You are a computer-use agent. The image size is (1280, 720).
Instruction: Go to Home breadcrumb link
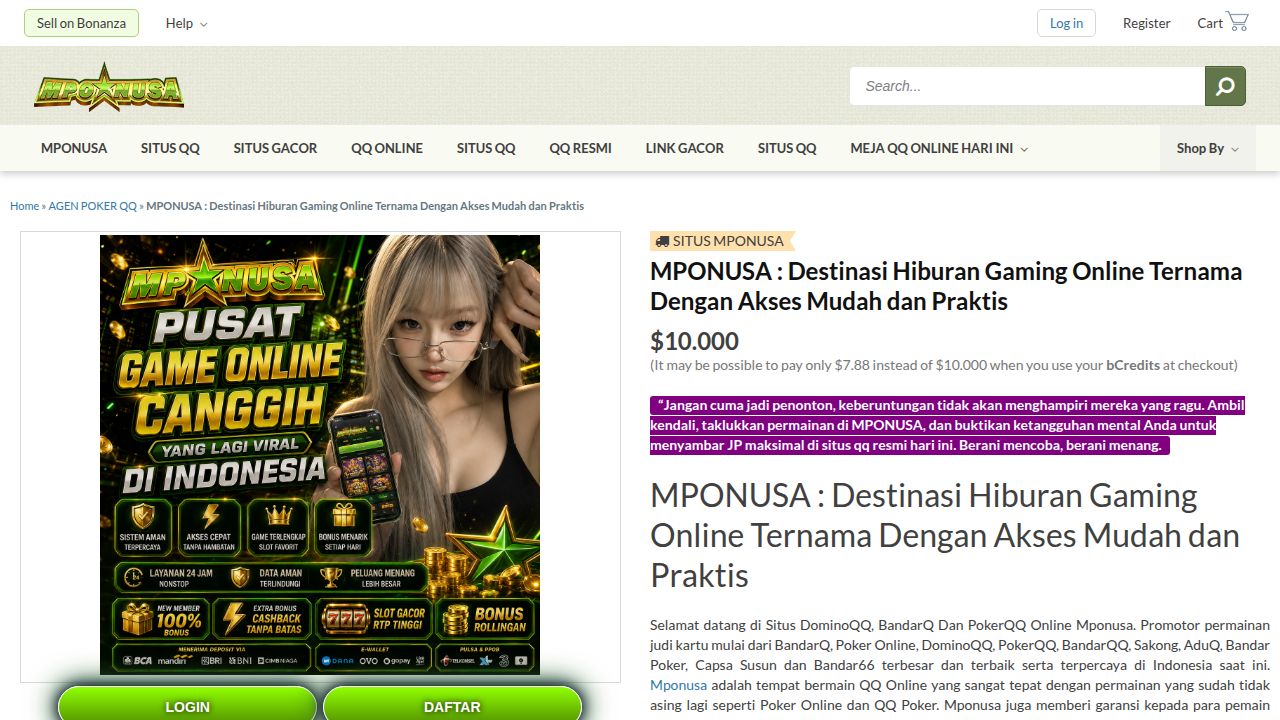pyautogui.click(x=24, y=206)
